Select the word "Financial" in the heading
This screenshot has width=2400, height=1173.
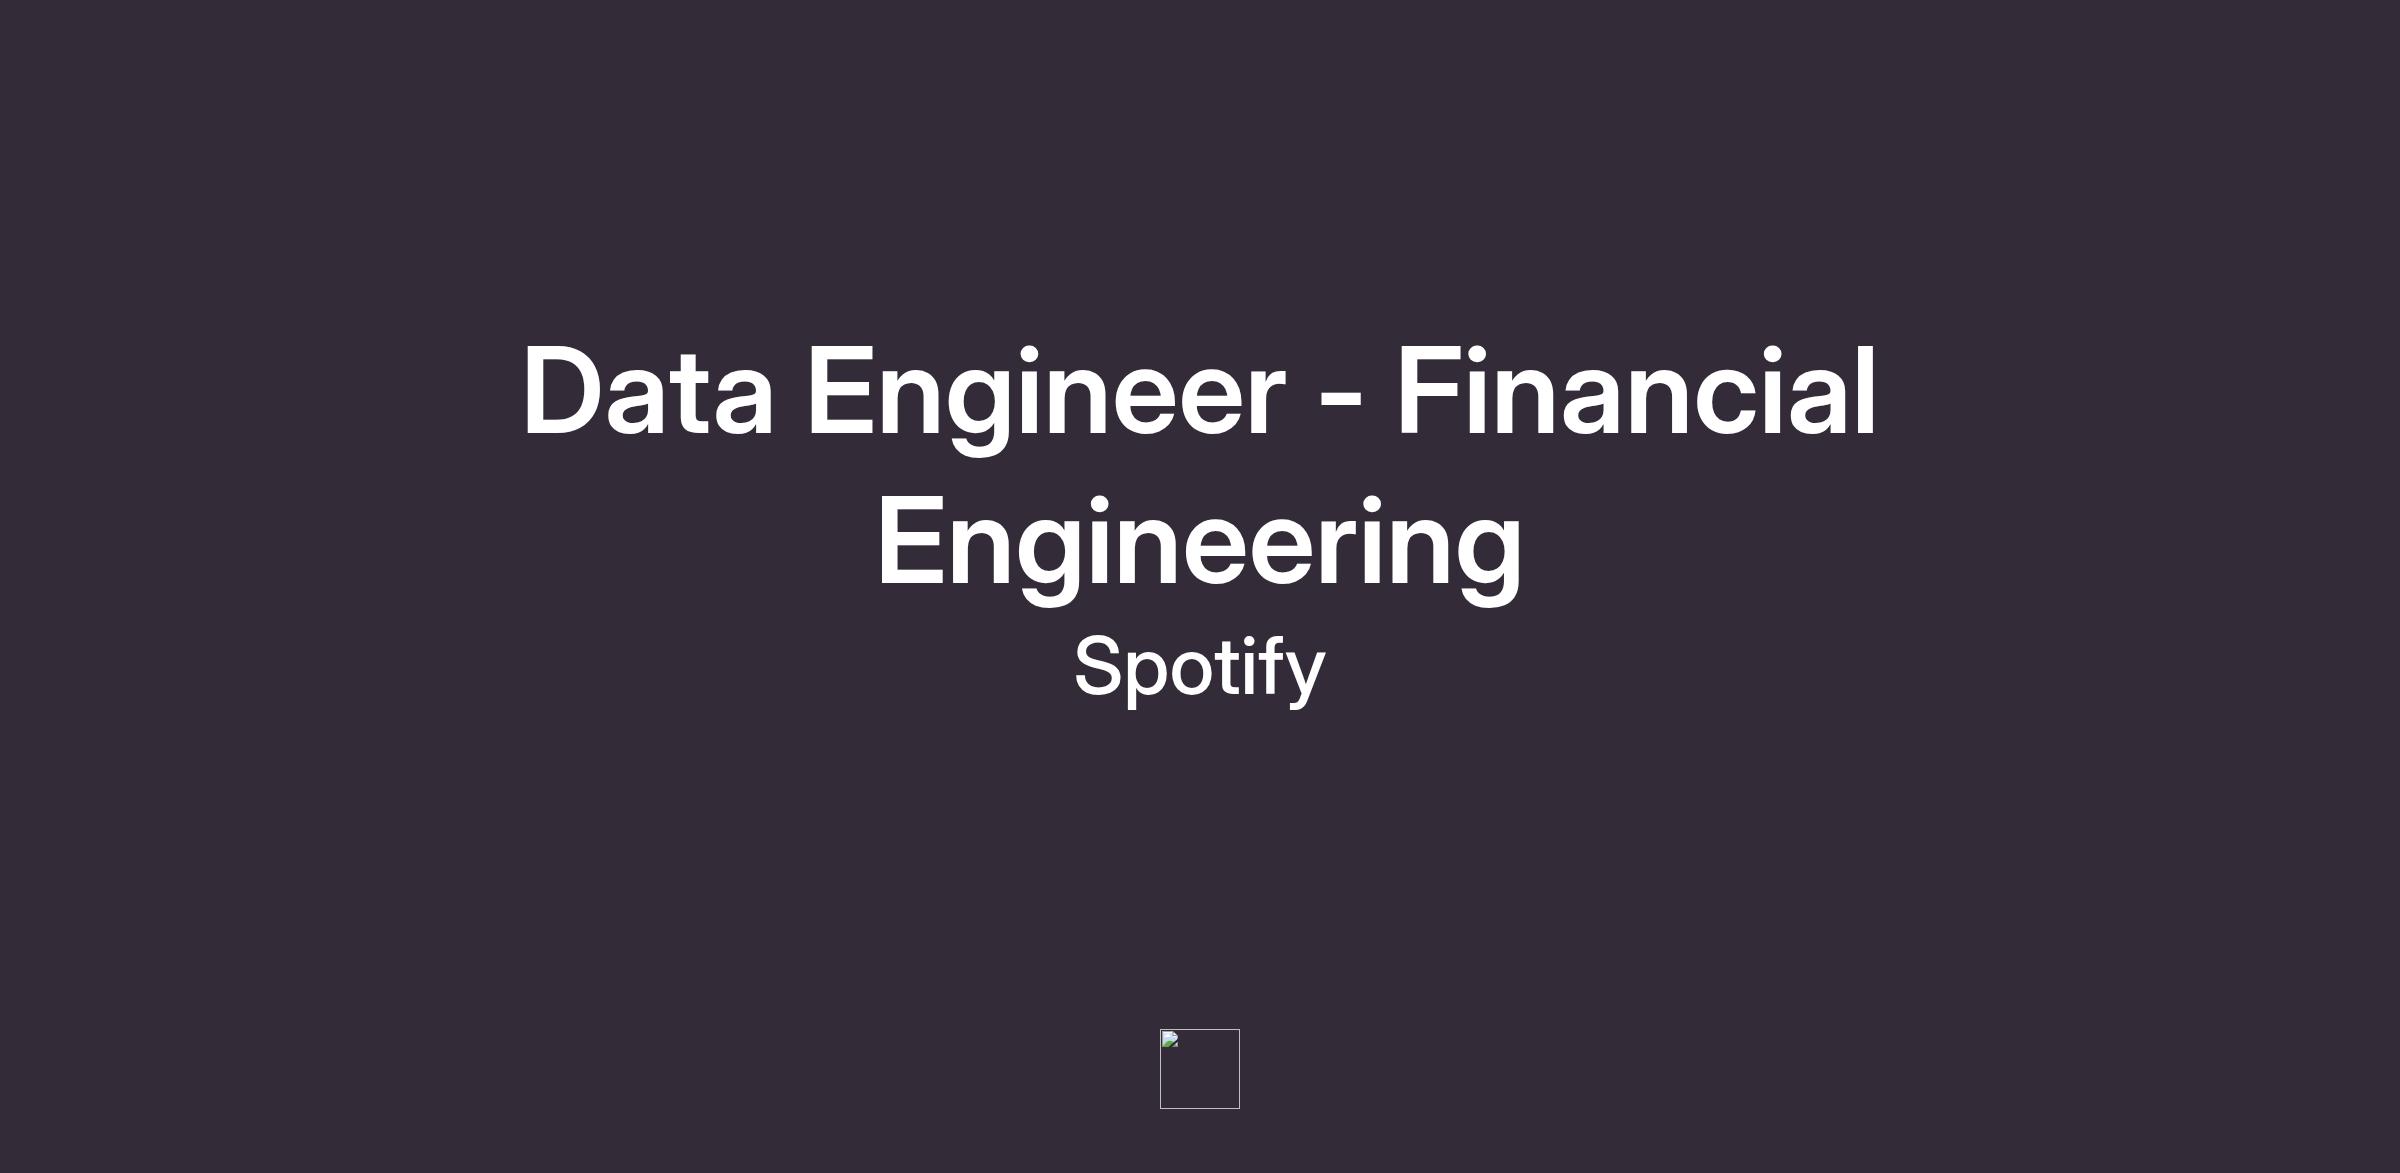[1635, 391]
